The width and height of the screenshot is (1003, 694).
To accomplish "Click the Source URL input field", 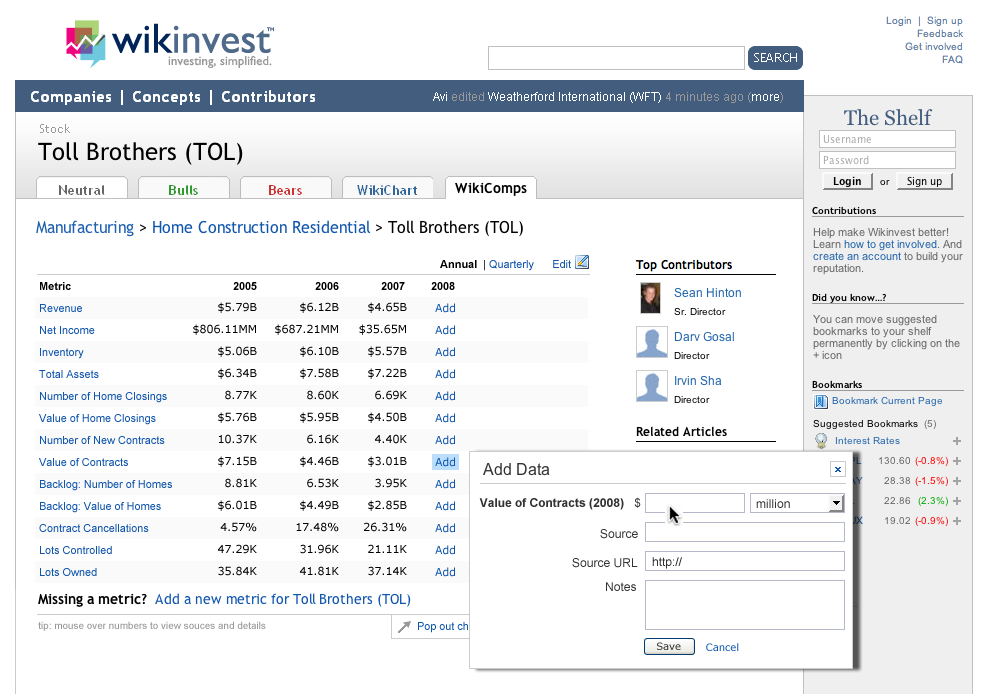I will click(744, 562).
